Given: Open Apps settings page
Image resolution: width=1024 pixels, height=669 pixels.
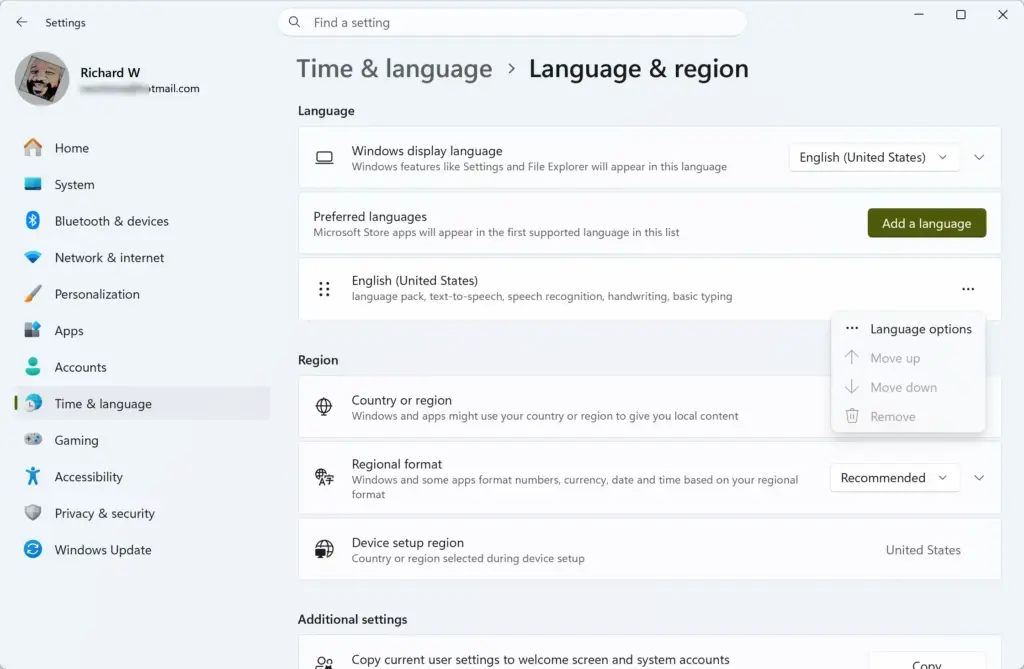Looking at the screenshot, I should tap(142, 331).
